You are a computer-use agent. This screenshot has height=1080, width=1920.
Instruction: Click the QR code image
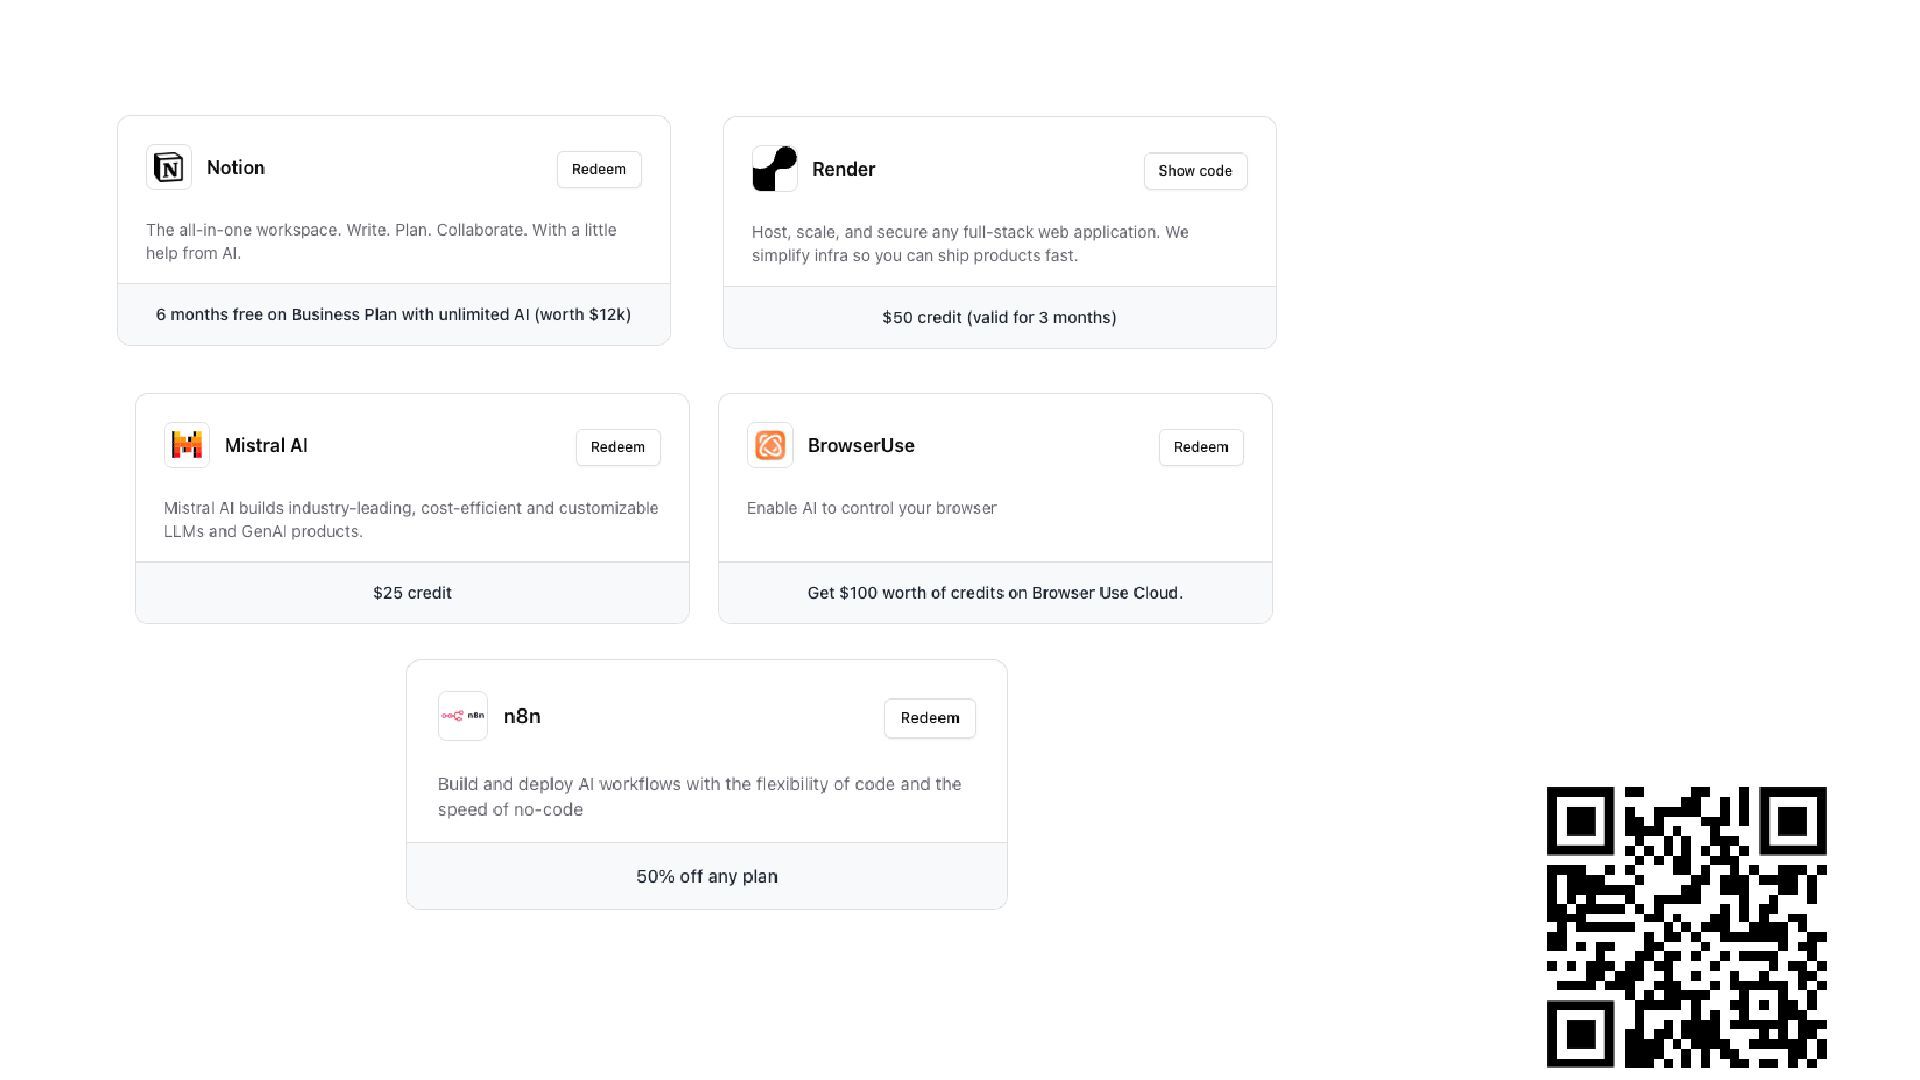pos(1686,926)
